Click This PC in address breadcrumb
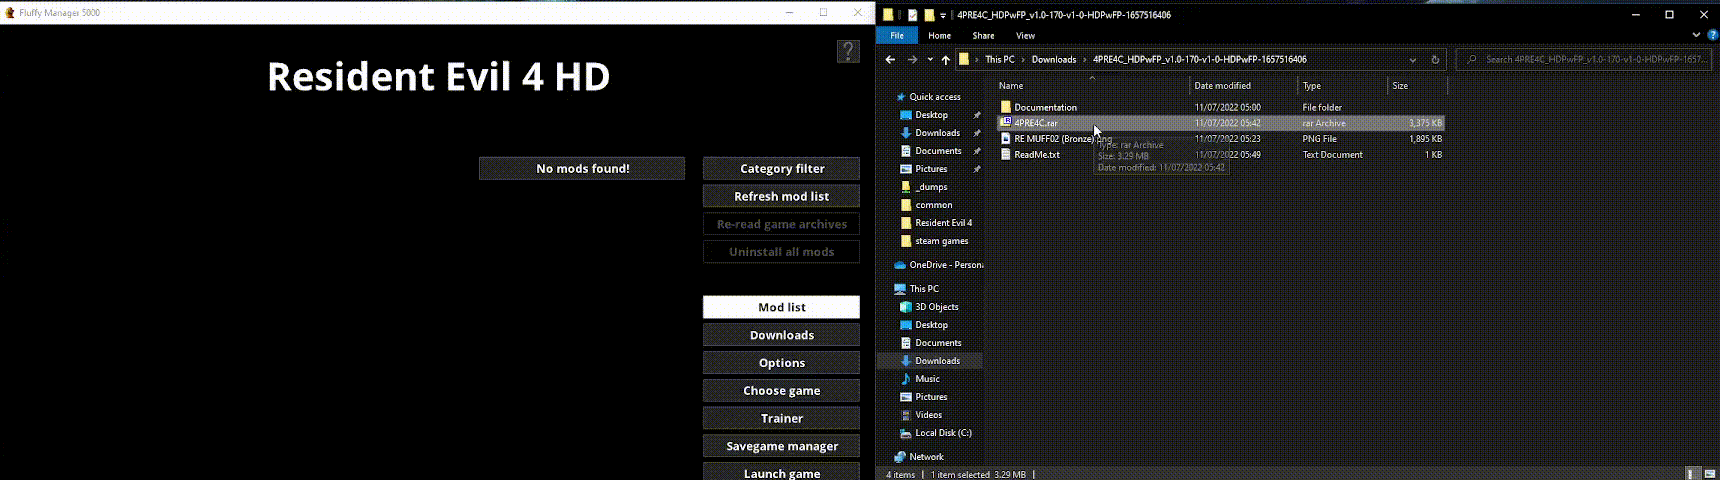Screen dimensions: 1720x480 (x=999, y=59)
